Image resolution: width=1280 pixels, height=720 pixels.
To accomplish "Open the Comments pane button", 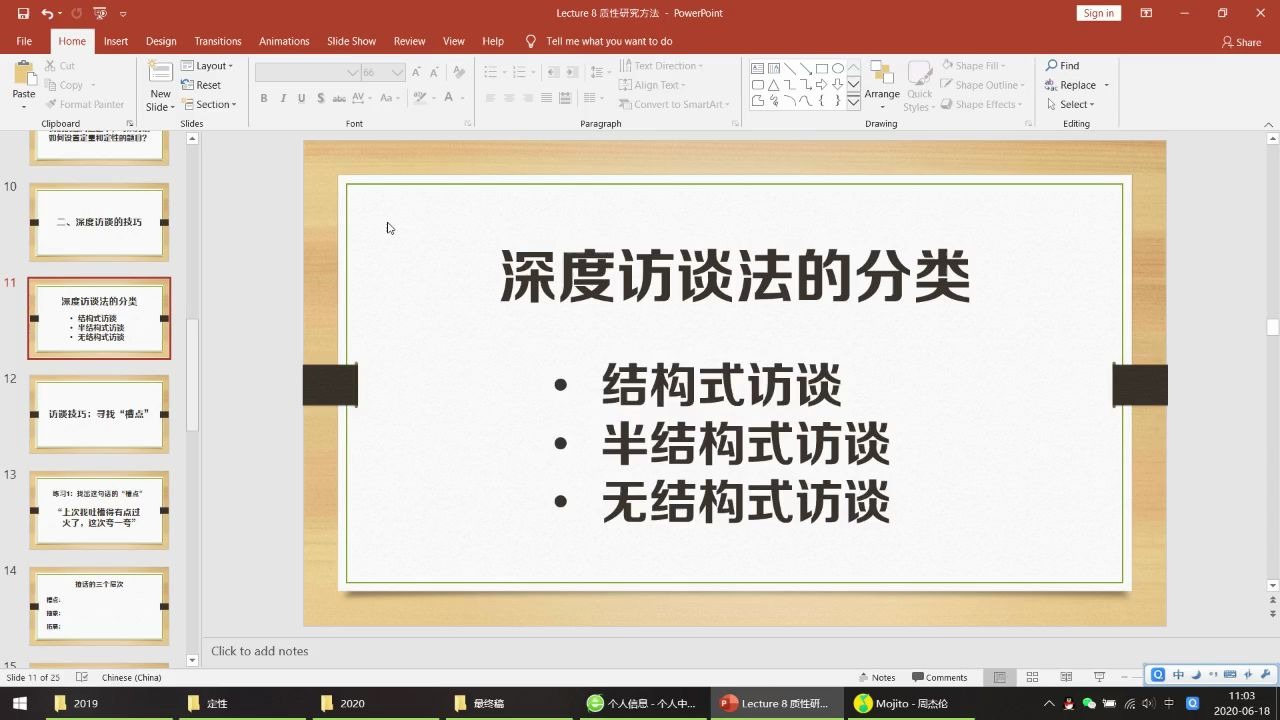I will click(x=939, y=677).
